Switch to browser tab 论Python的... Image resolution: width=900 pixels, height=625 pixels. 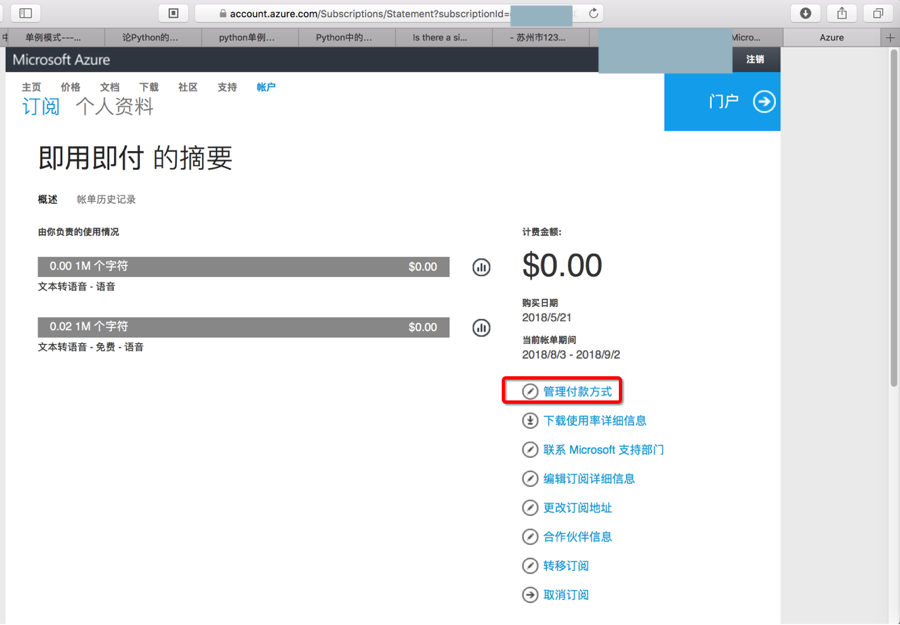[153, 37]
